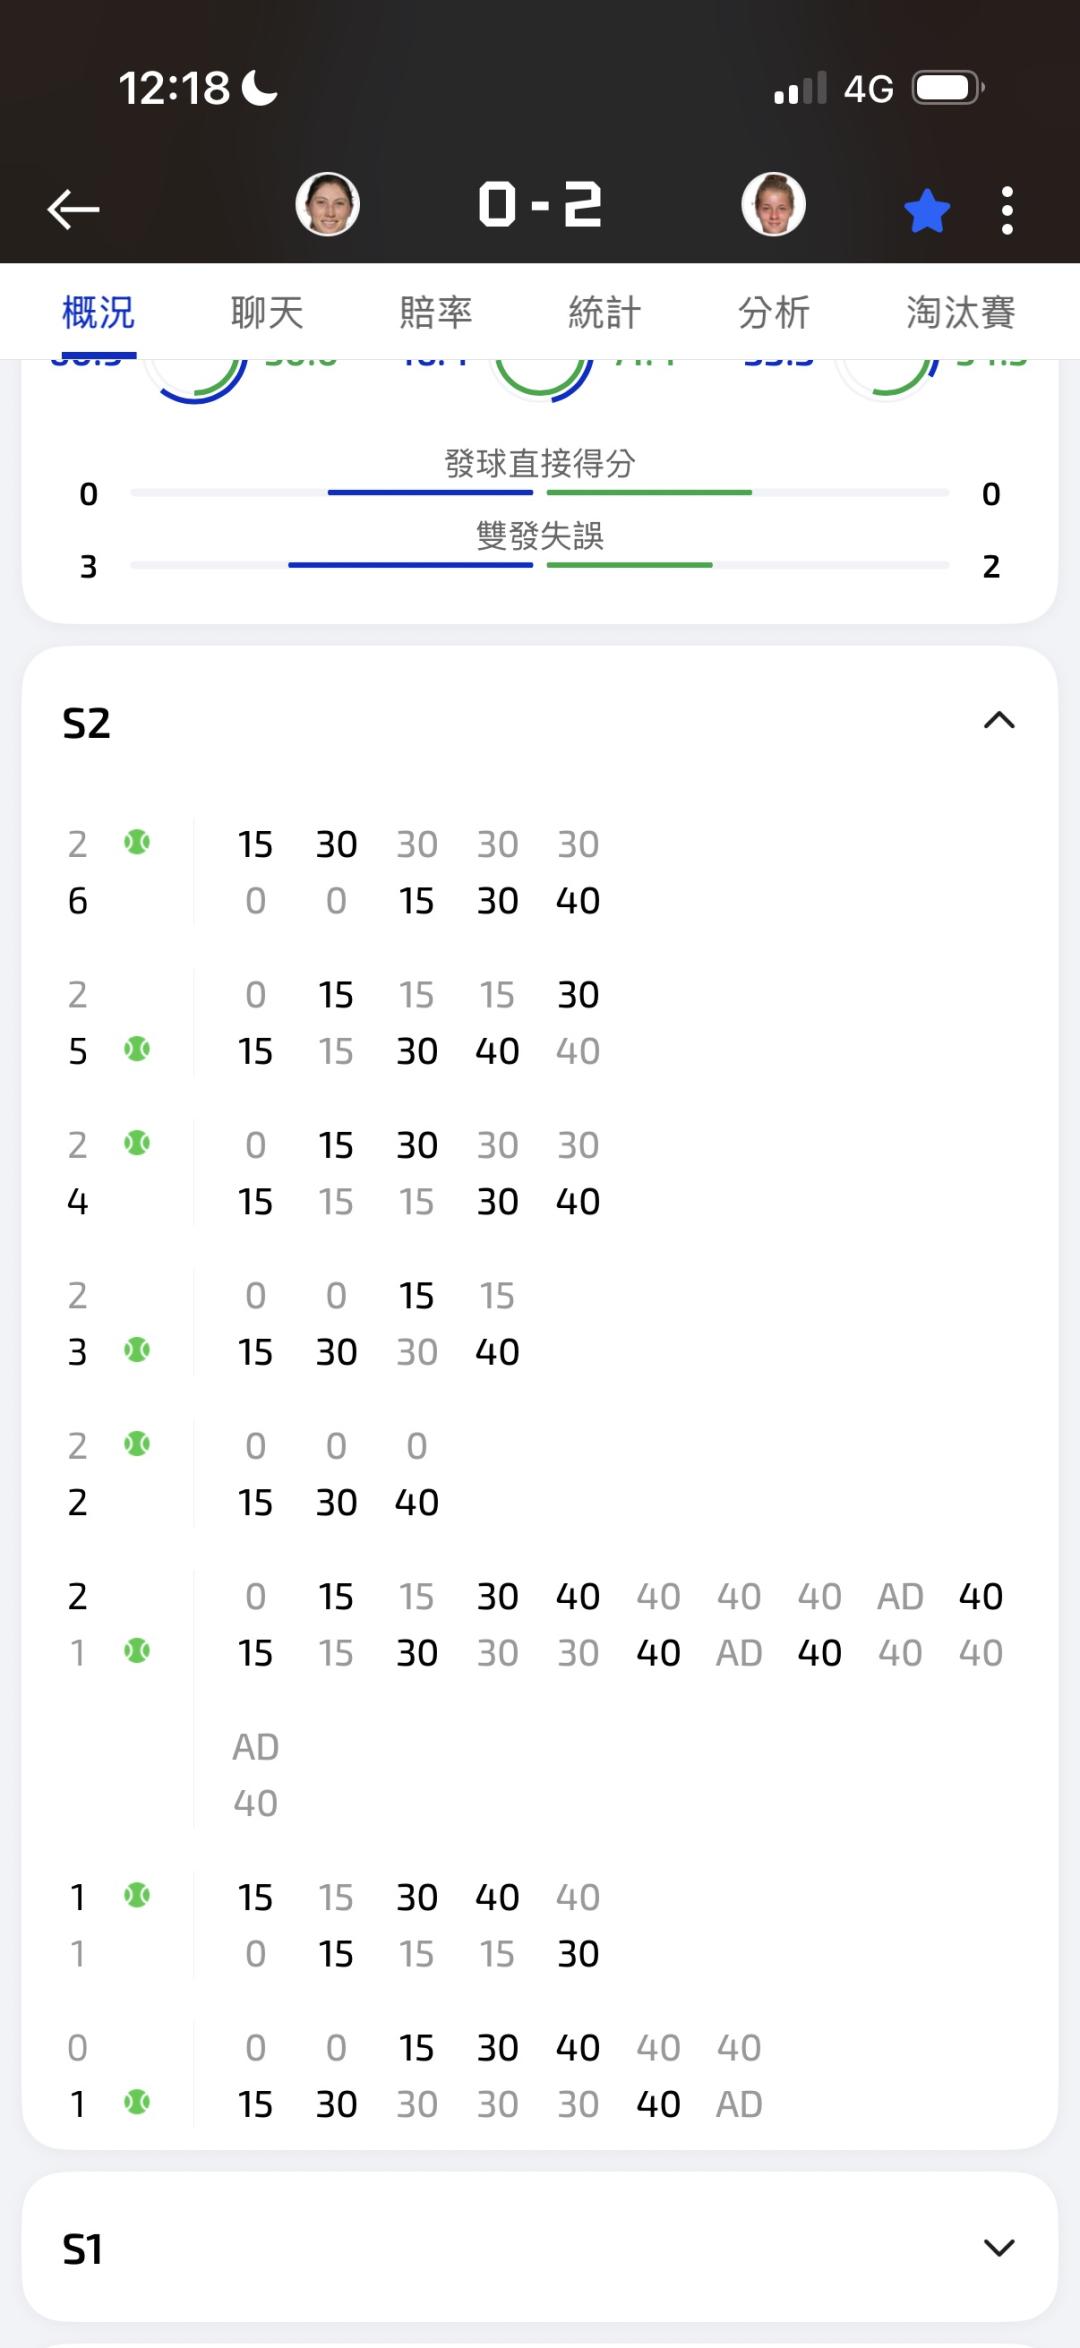Tap the back arrow icon
This screenshot has width=1080, height=2348.
73,209
